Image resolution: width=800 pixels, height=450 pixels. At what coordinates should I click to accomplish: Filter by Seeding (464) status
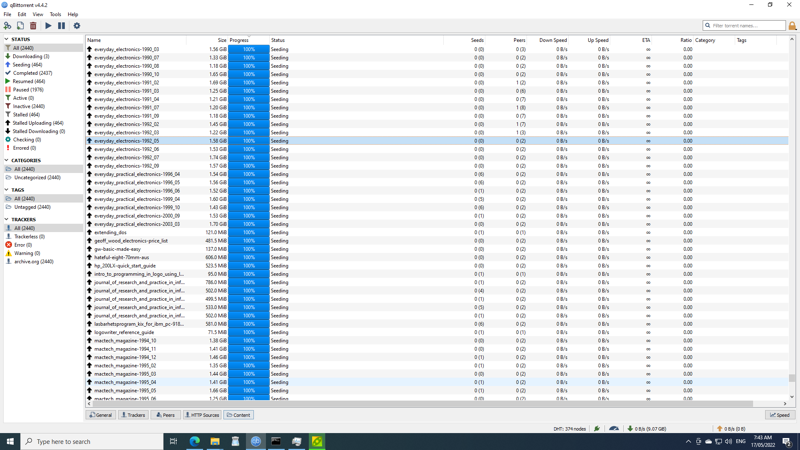coord(27,65)
